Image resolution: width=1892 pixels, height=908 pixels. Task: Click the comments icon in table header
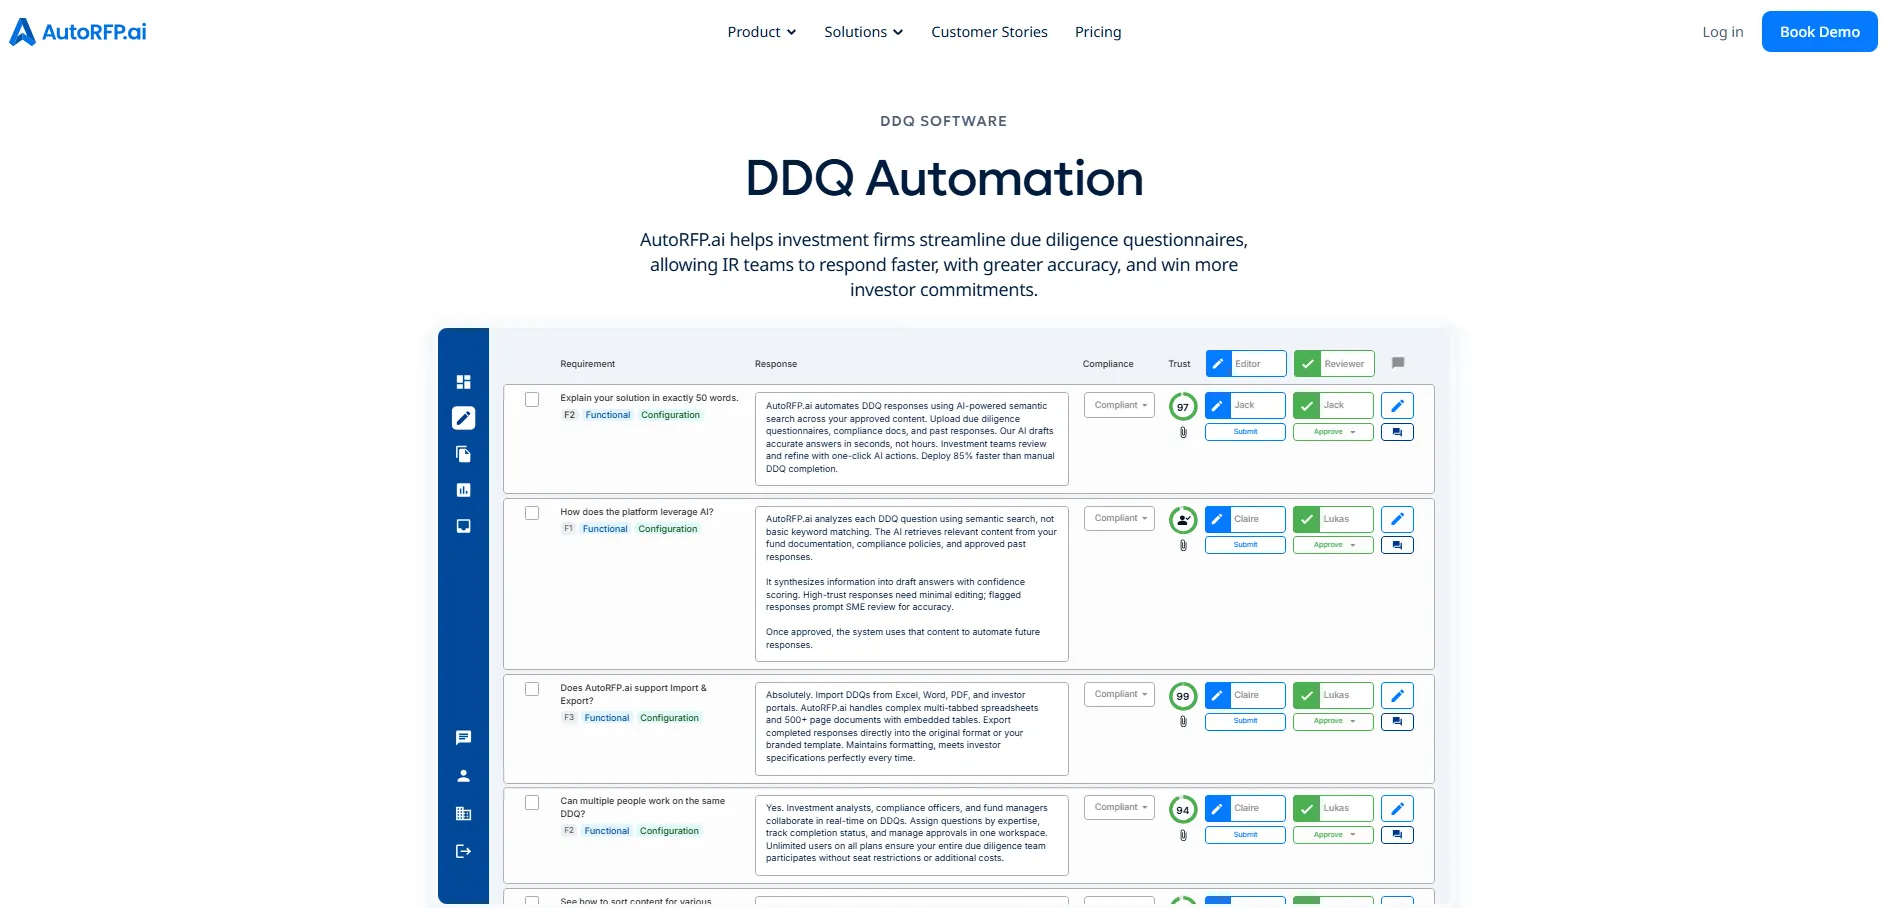pos(1398,363)
